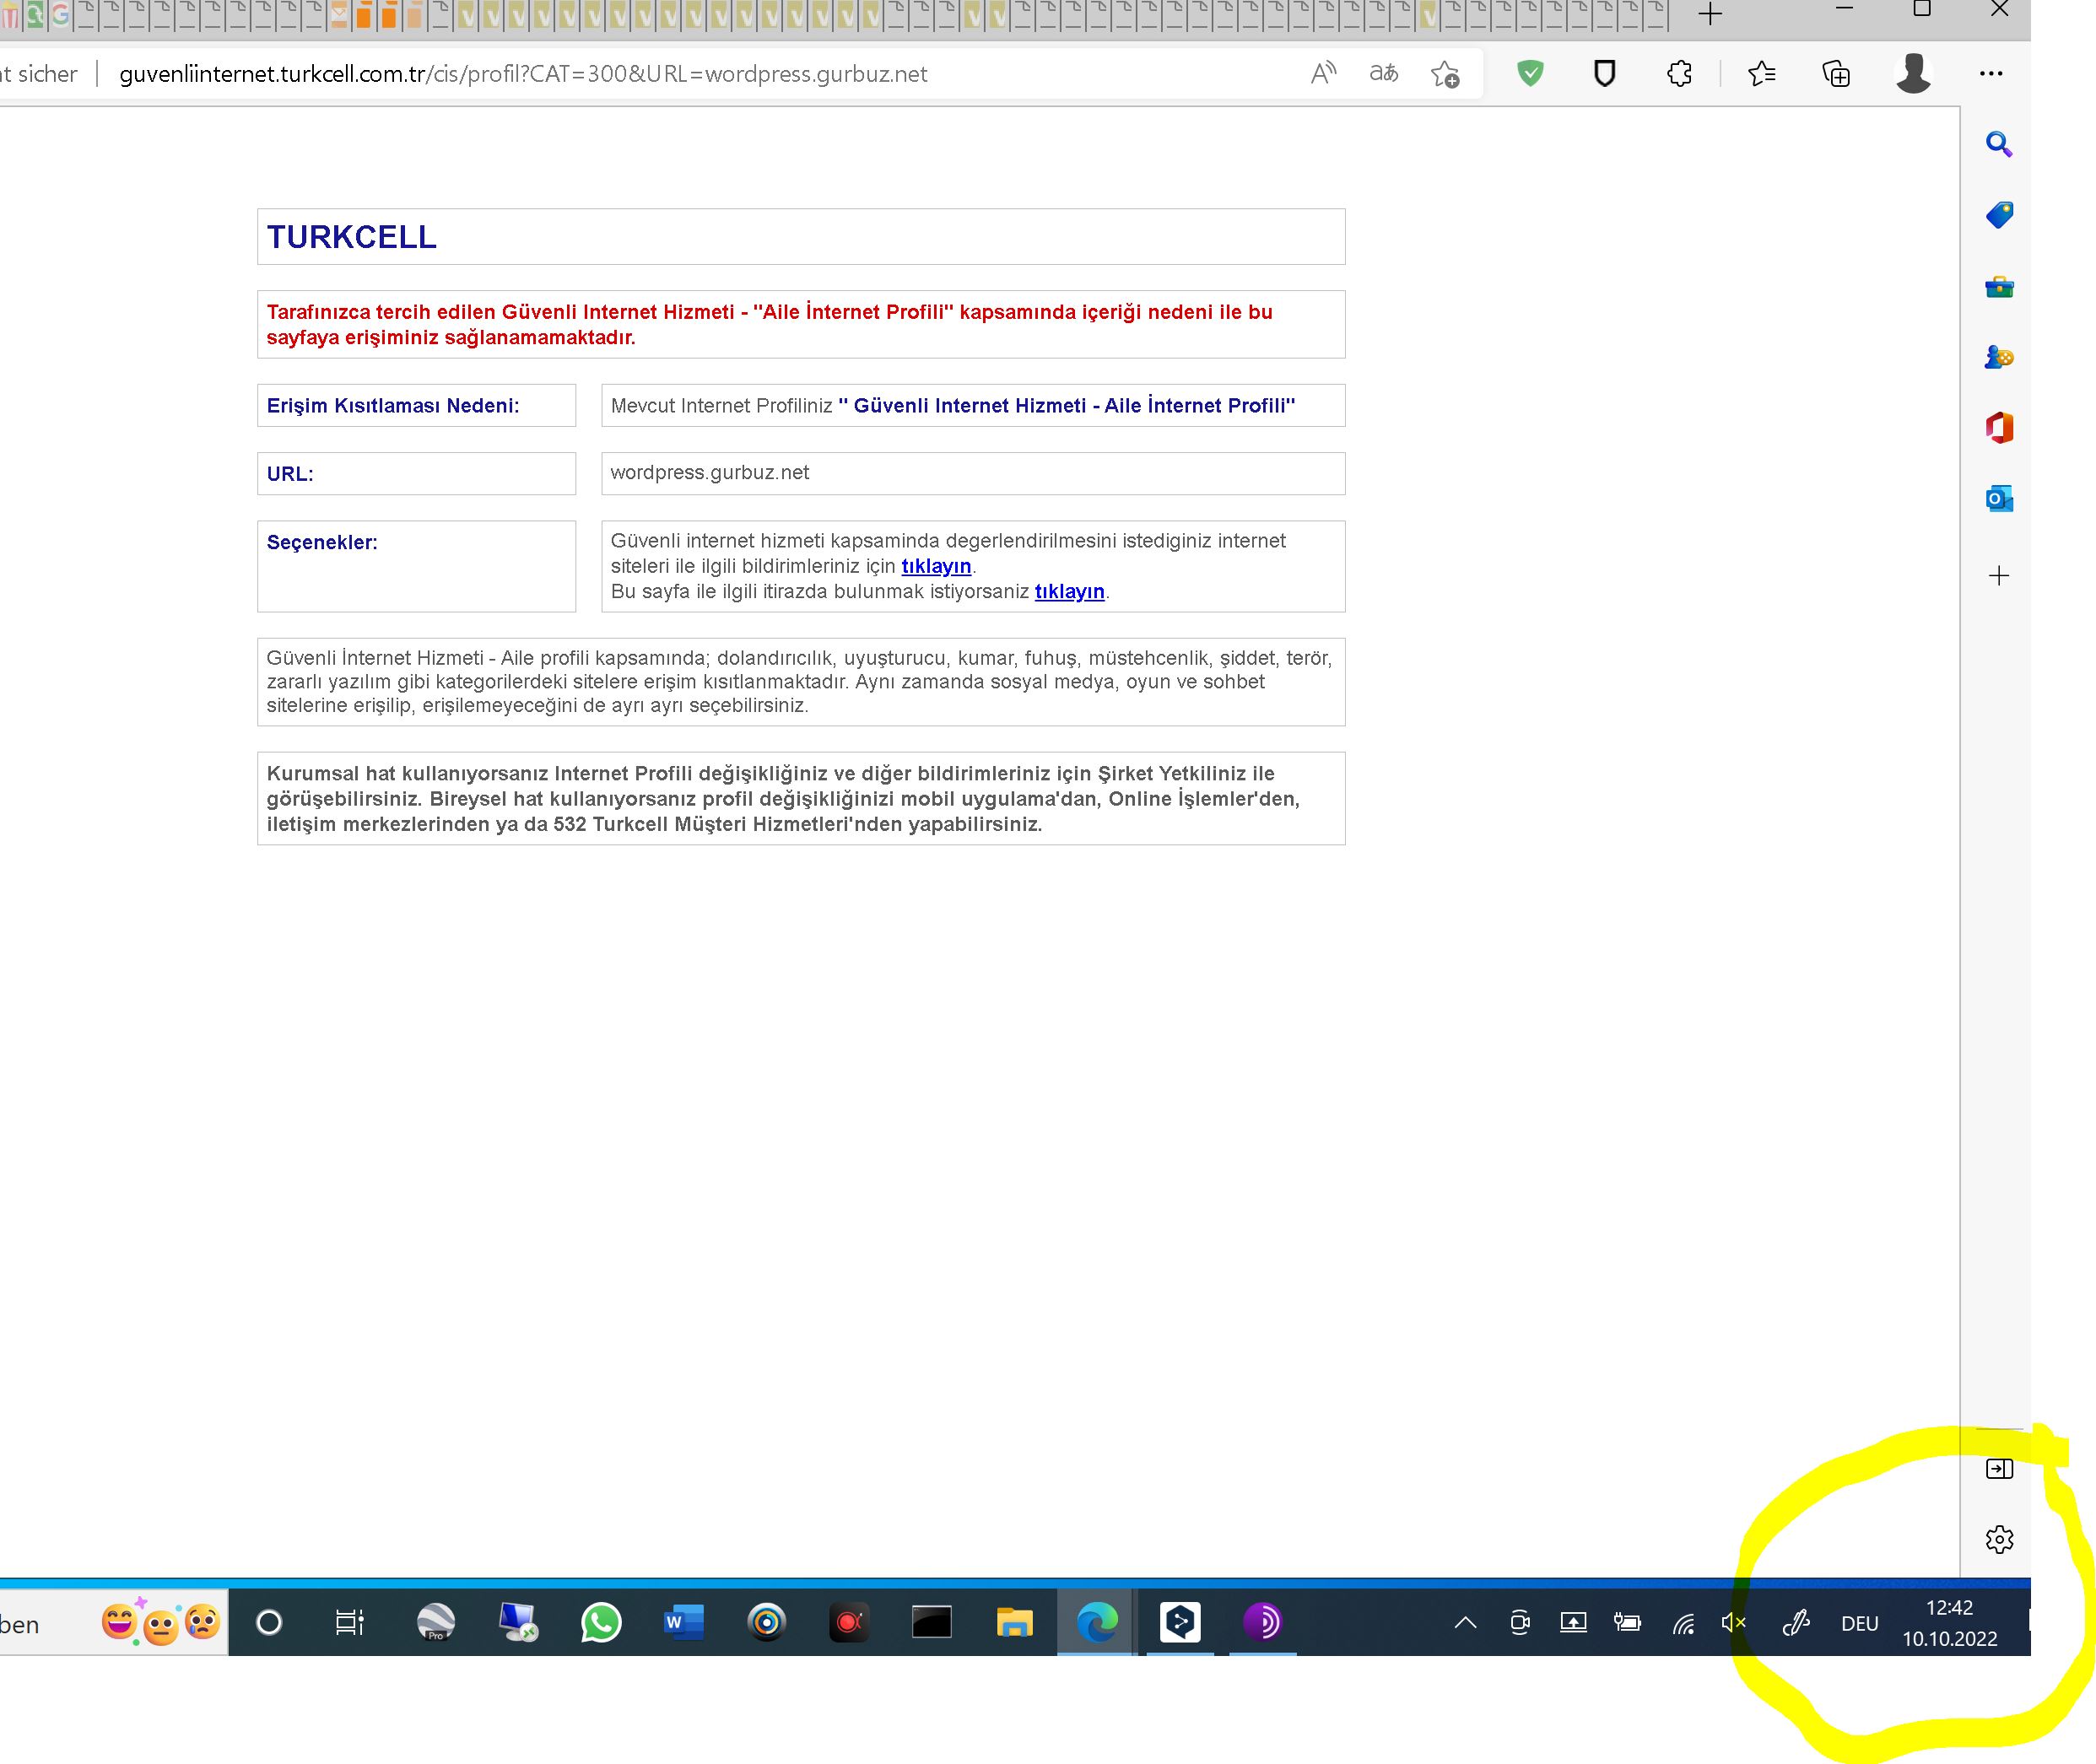This screenshot has width=2096, height=1764.
Task: Select the TURKCELL heading text
Action: tap(351, 237)
